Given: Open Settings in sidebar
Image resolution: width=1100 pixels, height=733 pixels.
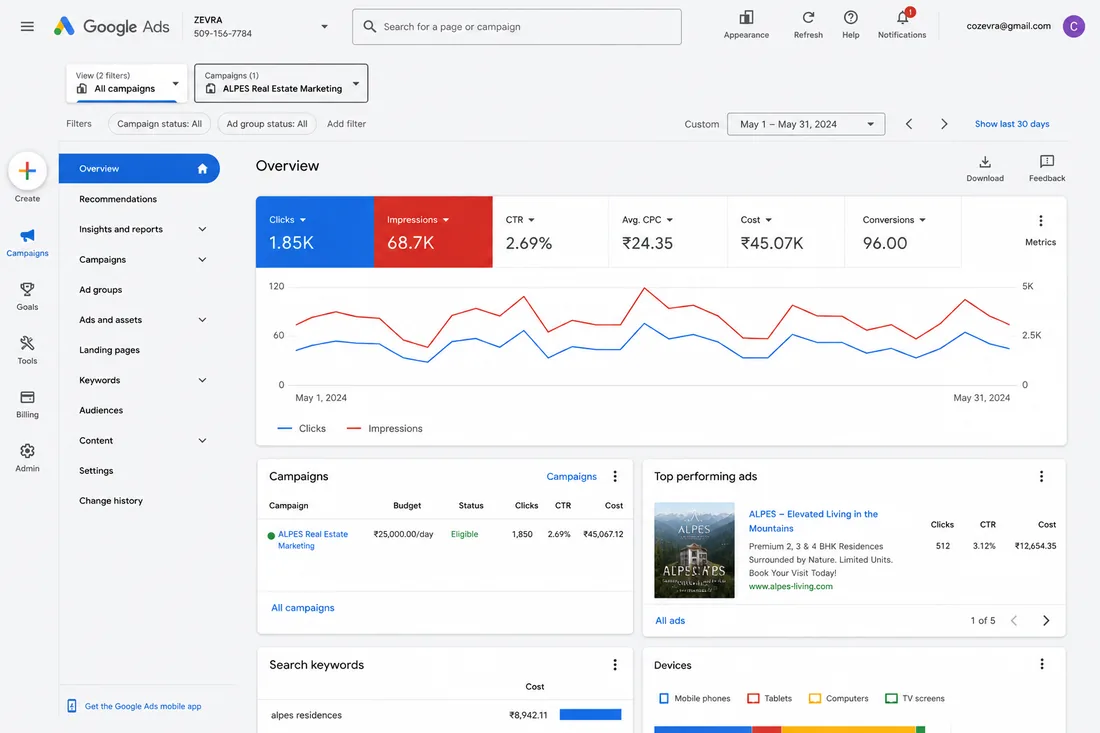Looking at the screenshot, I should 96,471.
